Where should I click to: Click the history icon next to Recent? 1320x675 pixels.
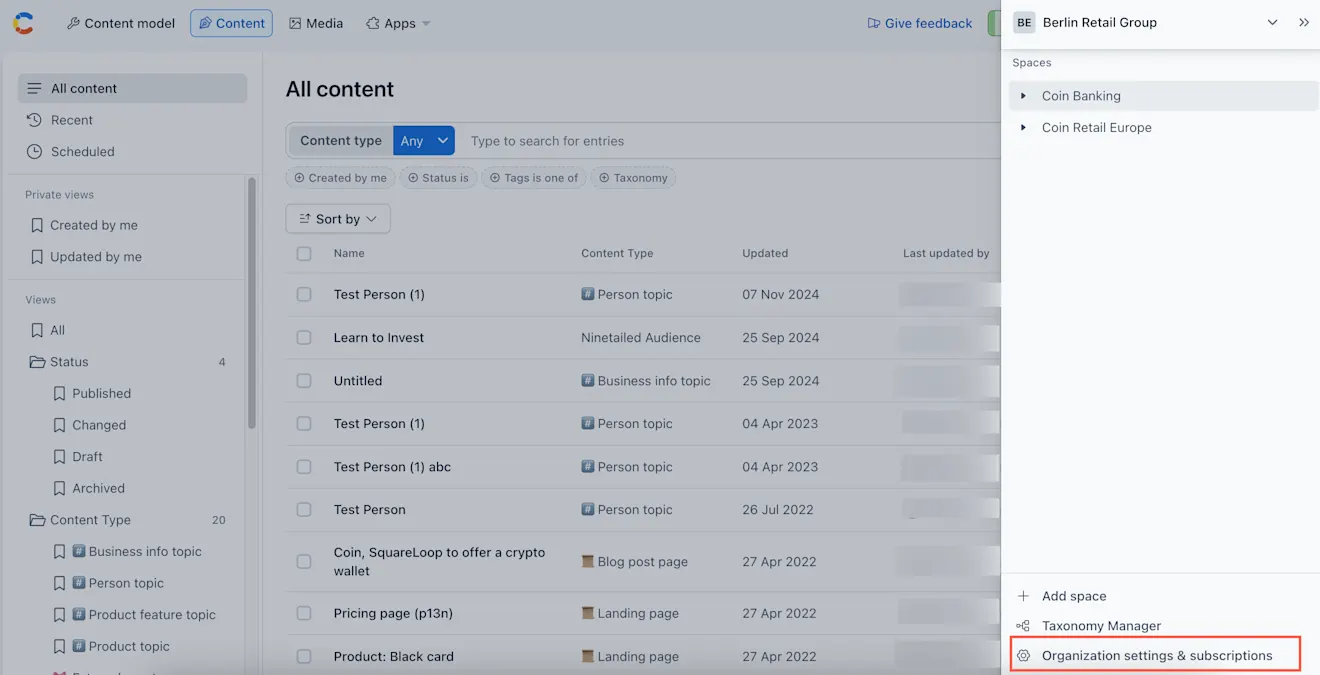coord(34,120)
